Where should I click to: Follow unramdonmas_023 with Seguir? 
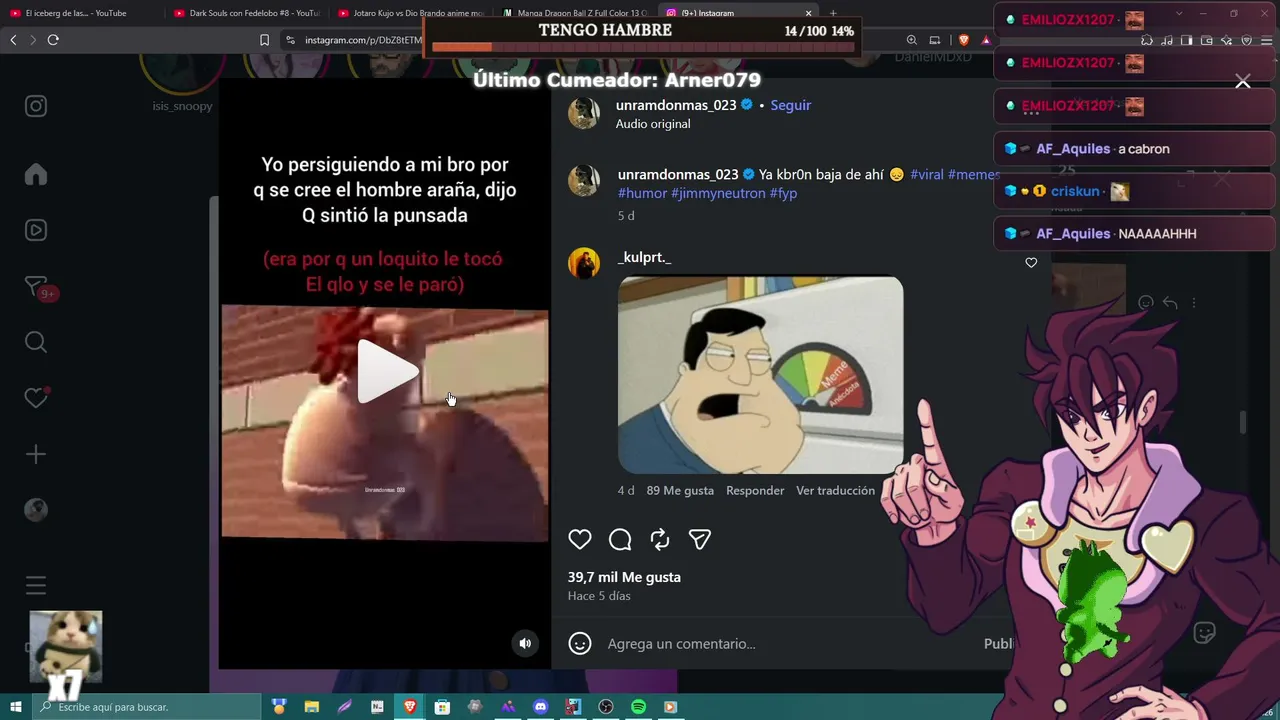[x=790, y=105]
